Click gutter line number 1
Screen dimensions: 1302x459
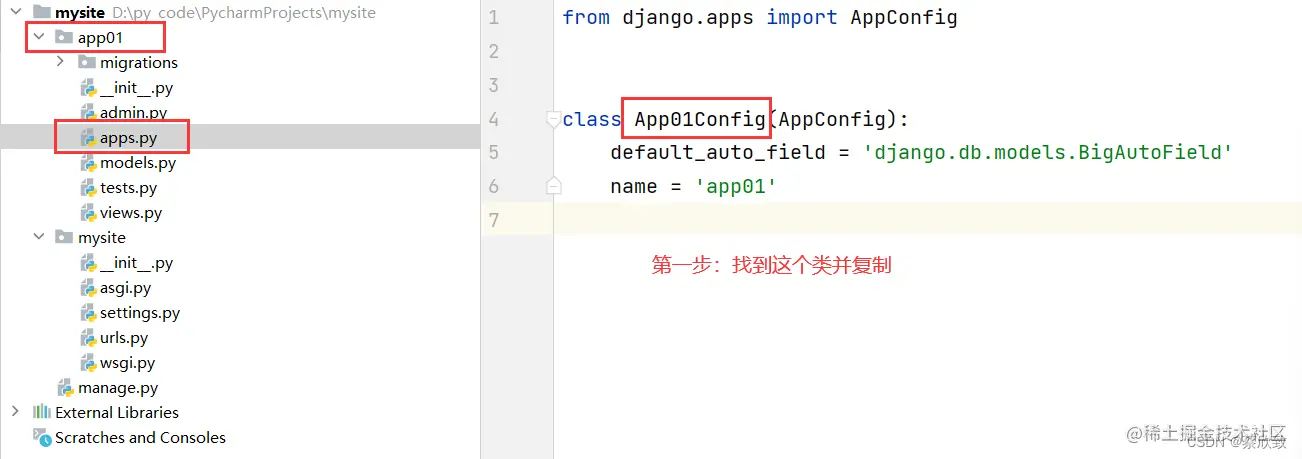pyautogui.click(x=494, y=18)
